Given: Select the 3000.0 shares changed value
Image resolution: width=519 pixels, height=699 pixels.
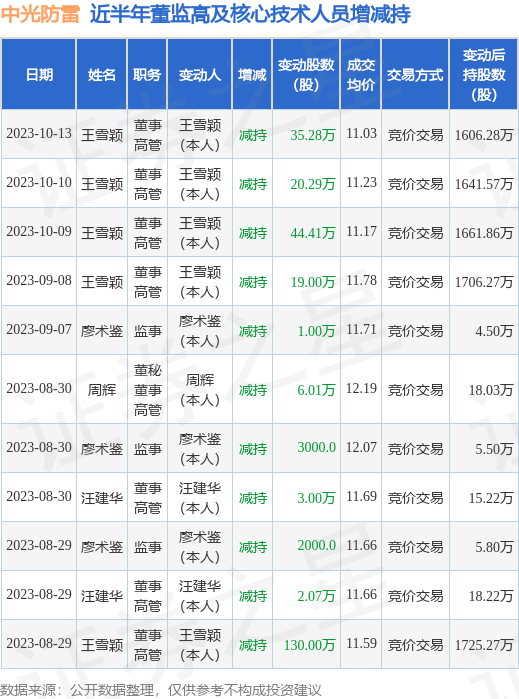Looking at the screenshot, I should (x=317, y=448).
